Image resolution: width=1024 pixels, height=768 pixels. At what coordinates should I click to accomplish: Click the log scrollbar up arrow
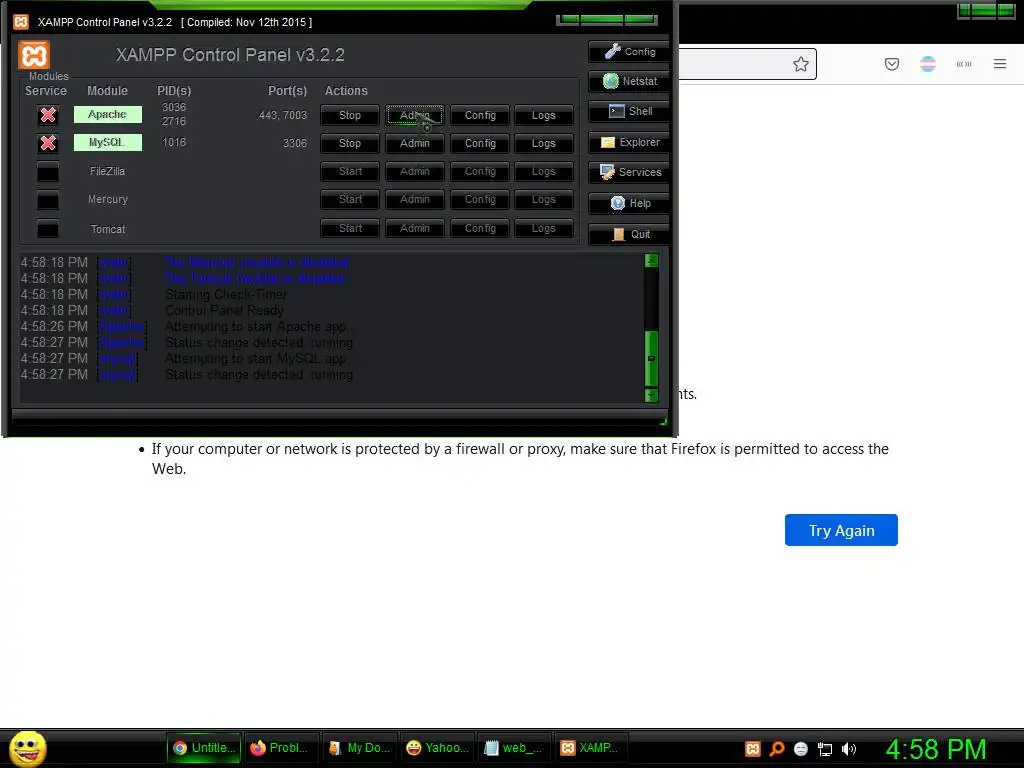tap(651, 261)
